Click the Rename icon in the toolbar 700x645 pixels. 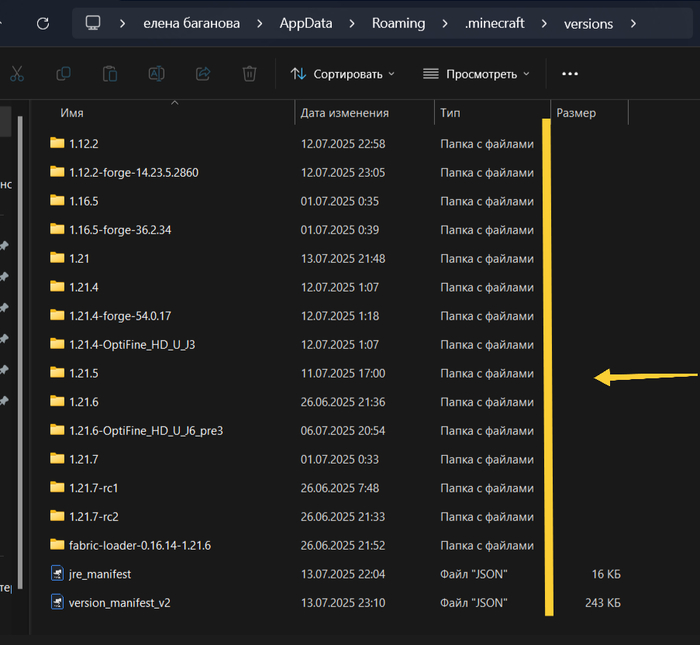pos(156,73)
